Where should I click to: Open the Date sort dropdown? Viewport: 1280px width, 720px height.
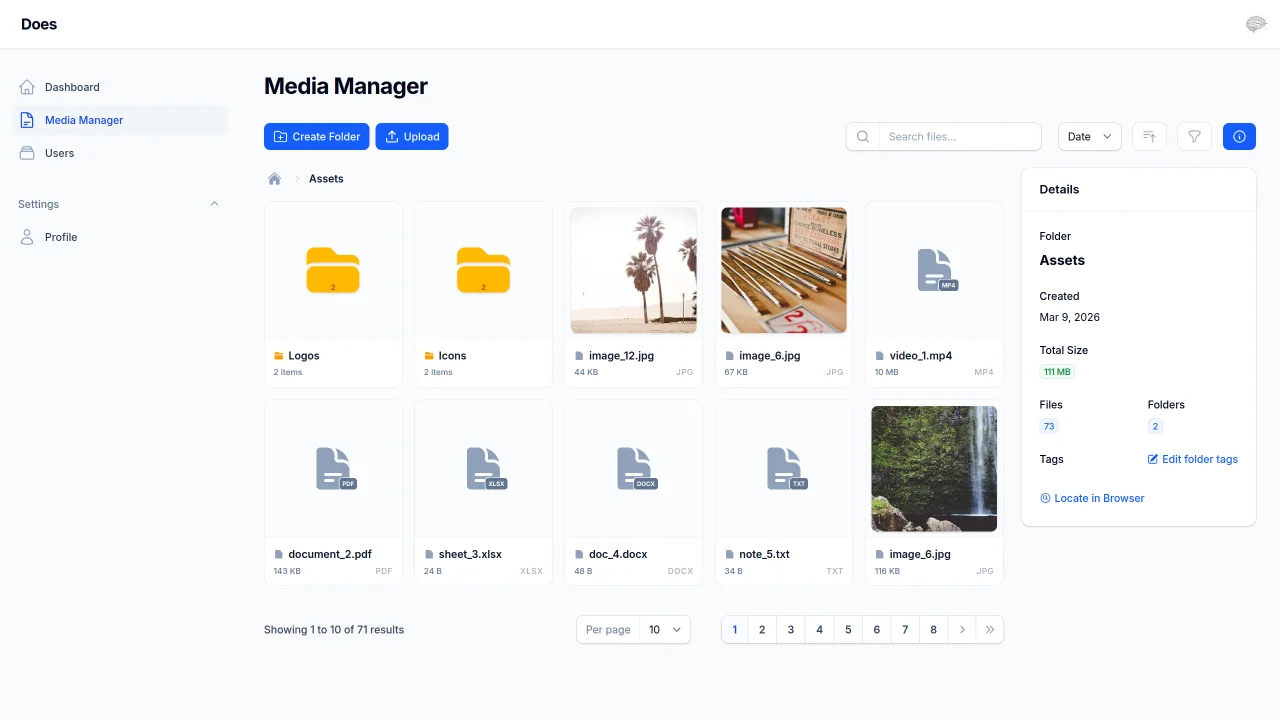coord(1089,136)
